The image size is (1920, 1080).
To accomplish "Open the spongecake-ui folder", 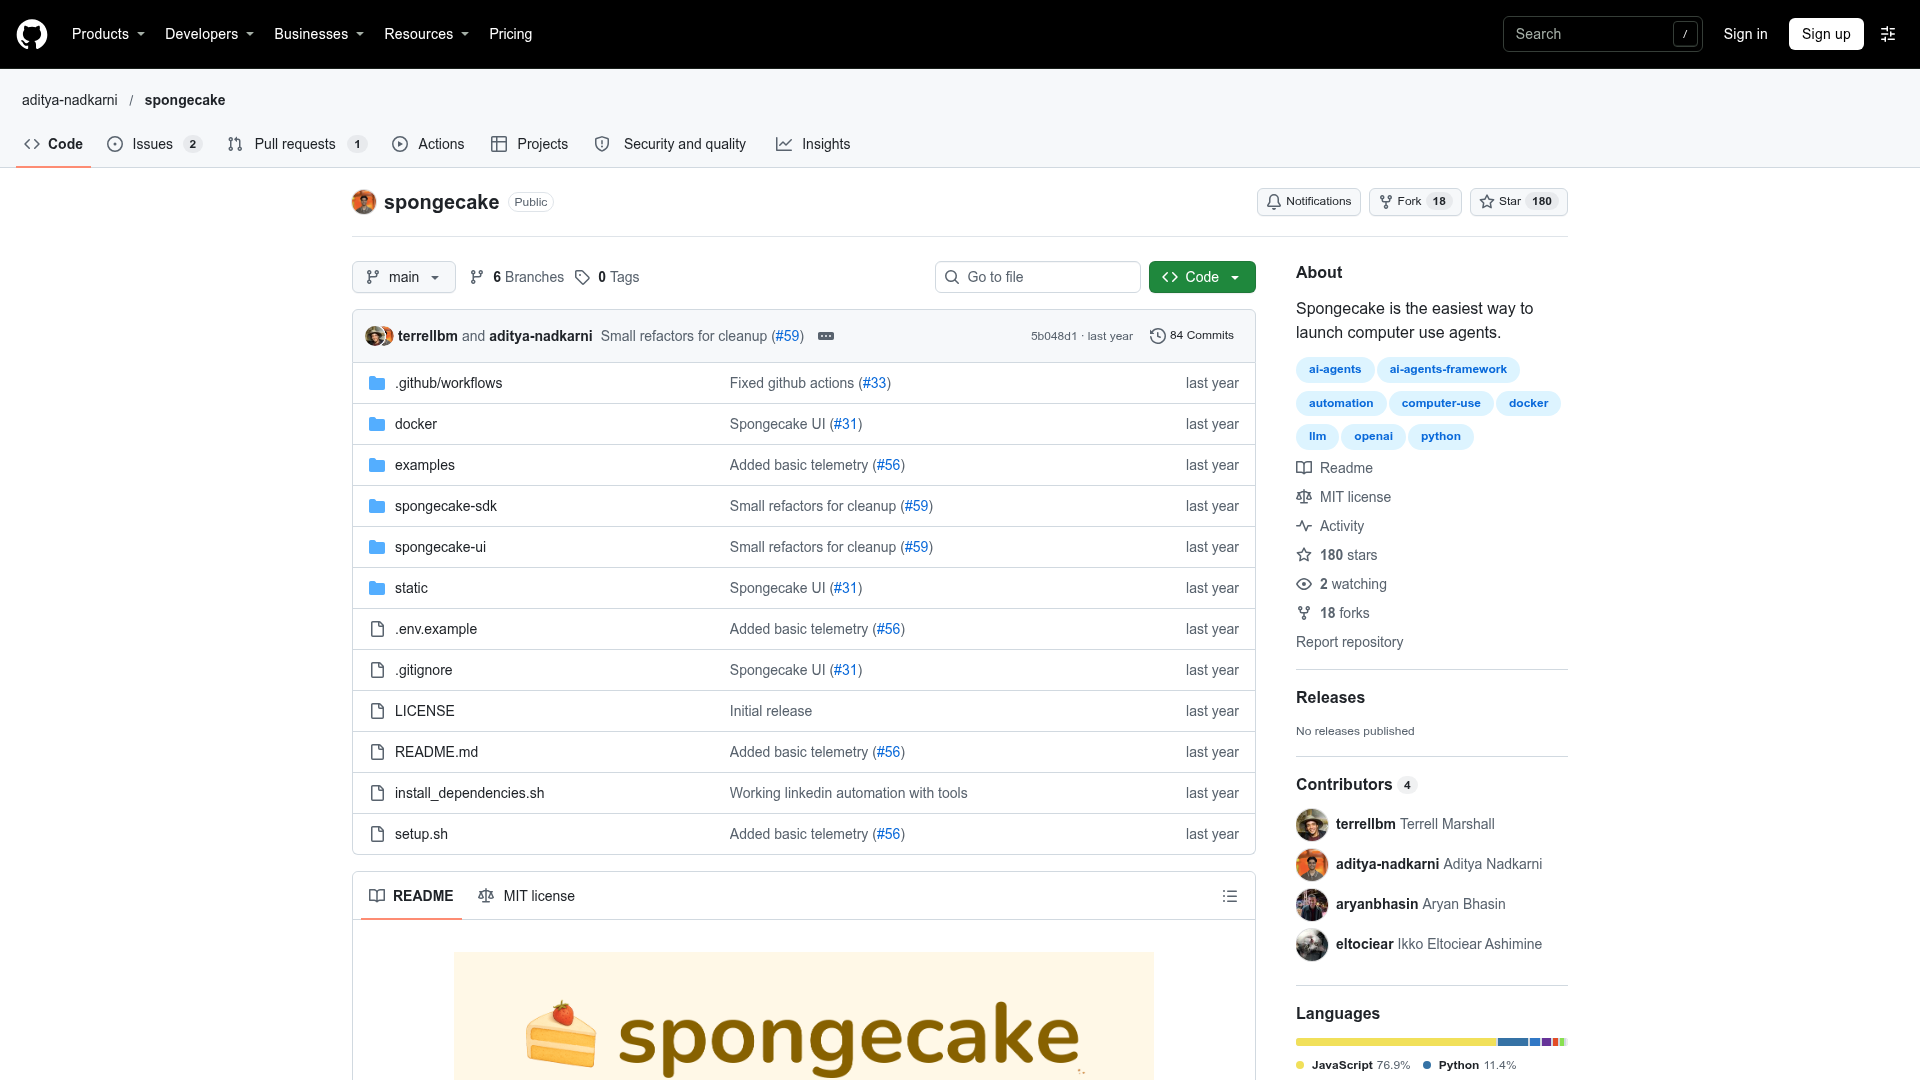I will click(440, 547).
